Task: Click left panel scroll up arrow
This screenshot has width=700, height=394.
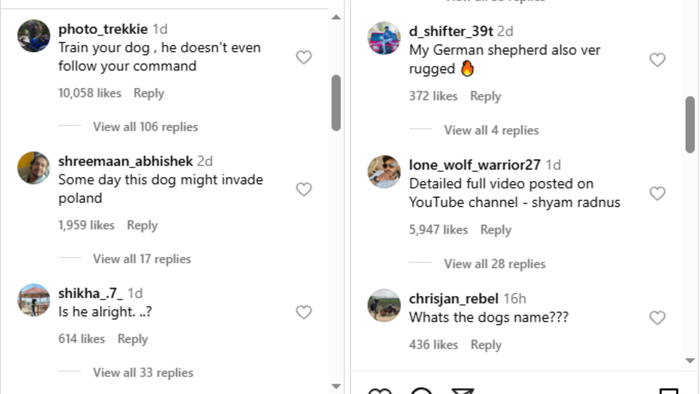Action: pos(336,17)
